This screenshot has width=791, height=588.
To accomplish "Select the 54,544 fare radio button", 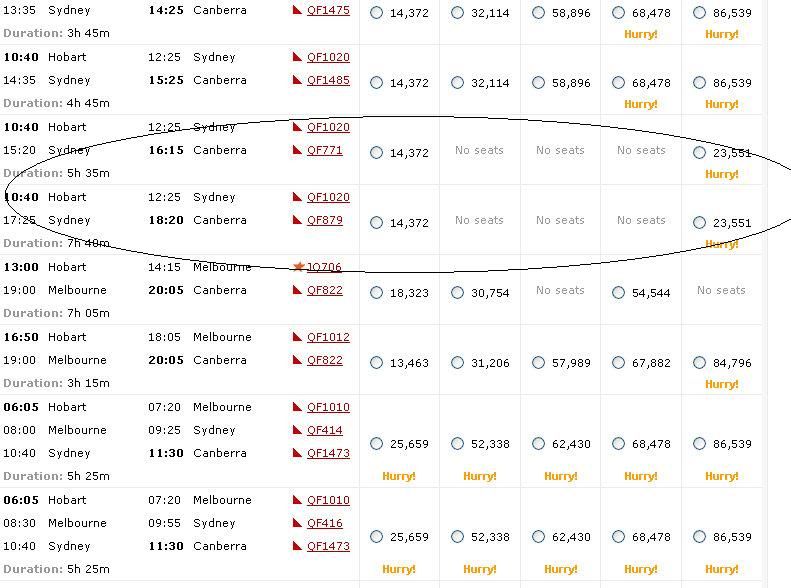I will click(x=618, y=292).
